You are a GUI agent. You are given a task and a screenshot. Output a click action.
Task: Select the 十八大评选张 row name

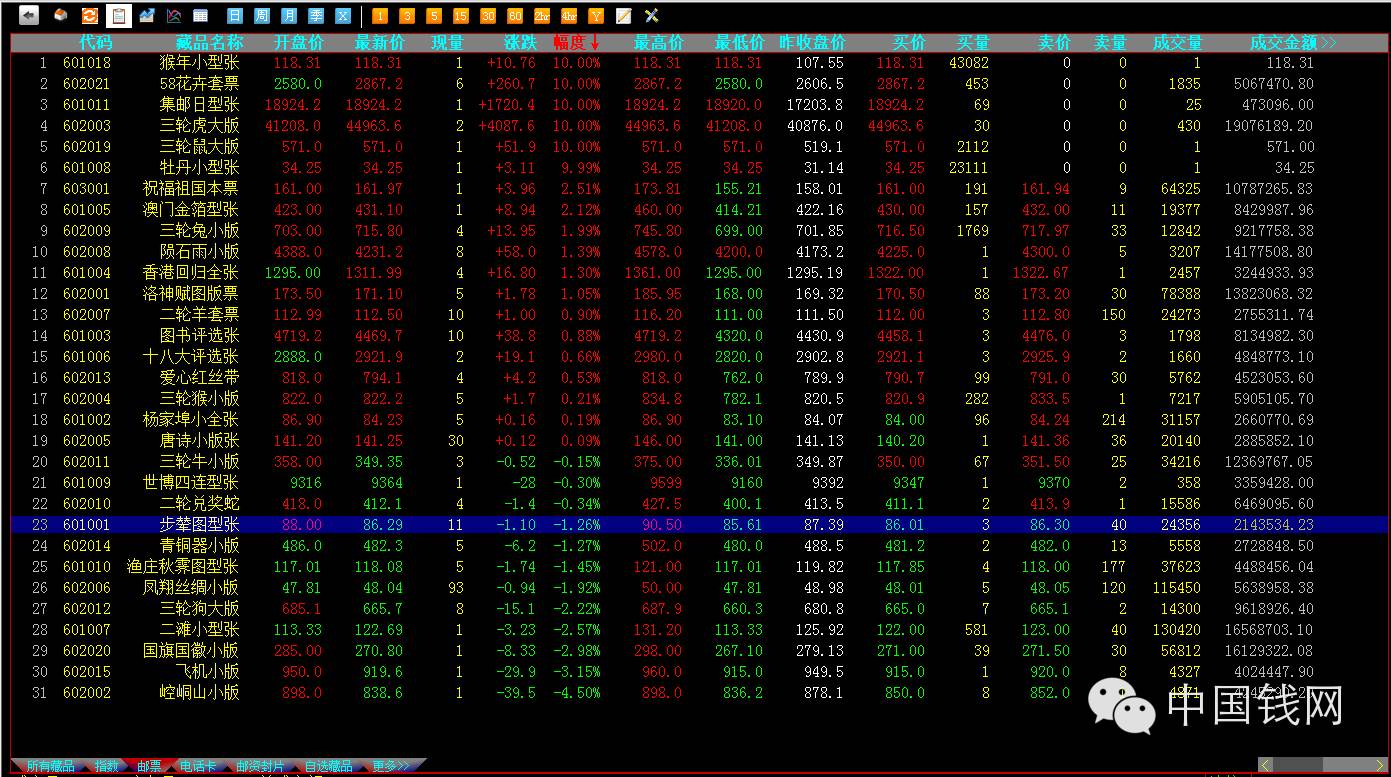(x=191, y=357)
